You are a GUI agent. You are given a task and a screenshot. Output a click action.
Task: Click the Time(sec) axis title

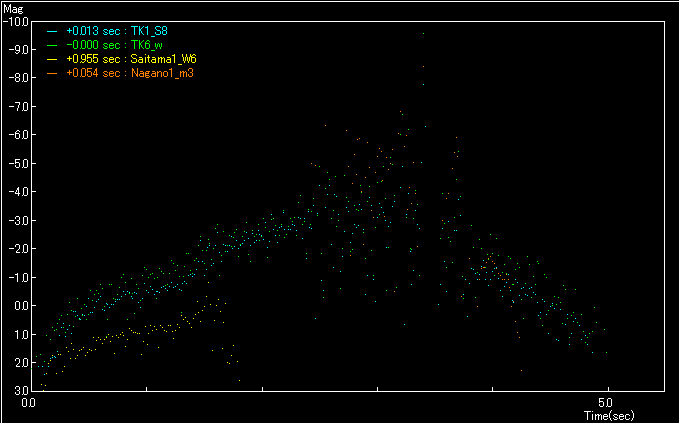pyautogui.click(x=612, y=412)
